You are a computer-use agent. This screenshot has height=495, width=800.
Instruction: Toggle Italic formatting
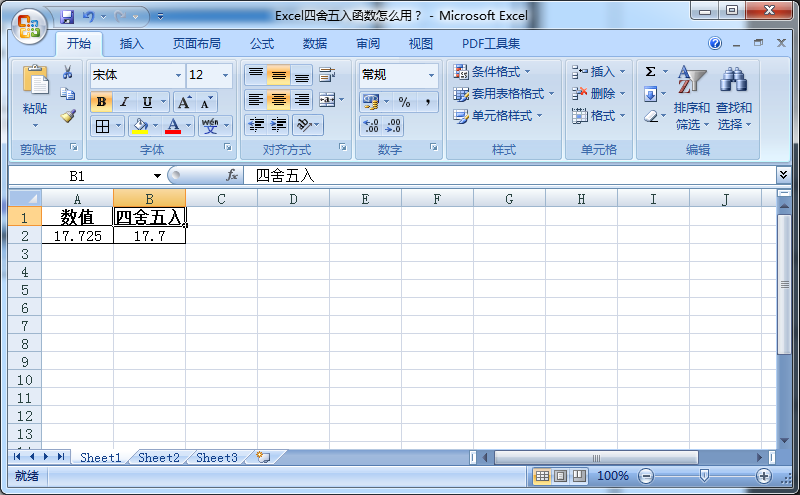(124, 102)
